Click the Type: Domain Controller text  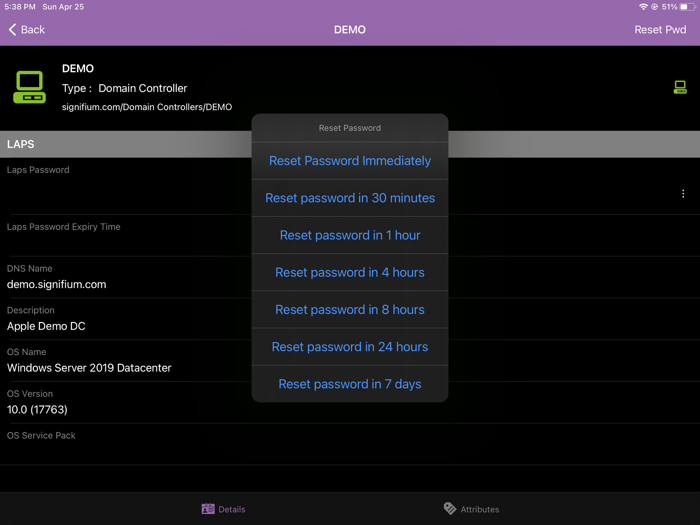point(125,88)
